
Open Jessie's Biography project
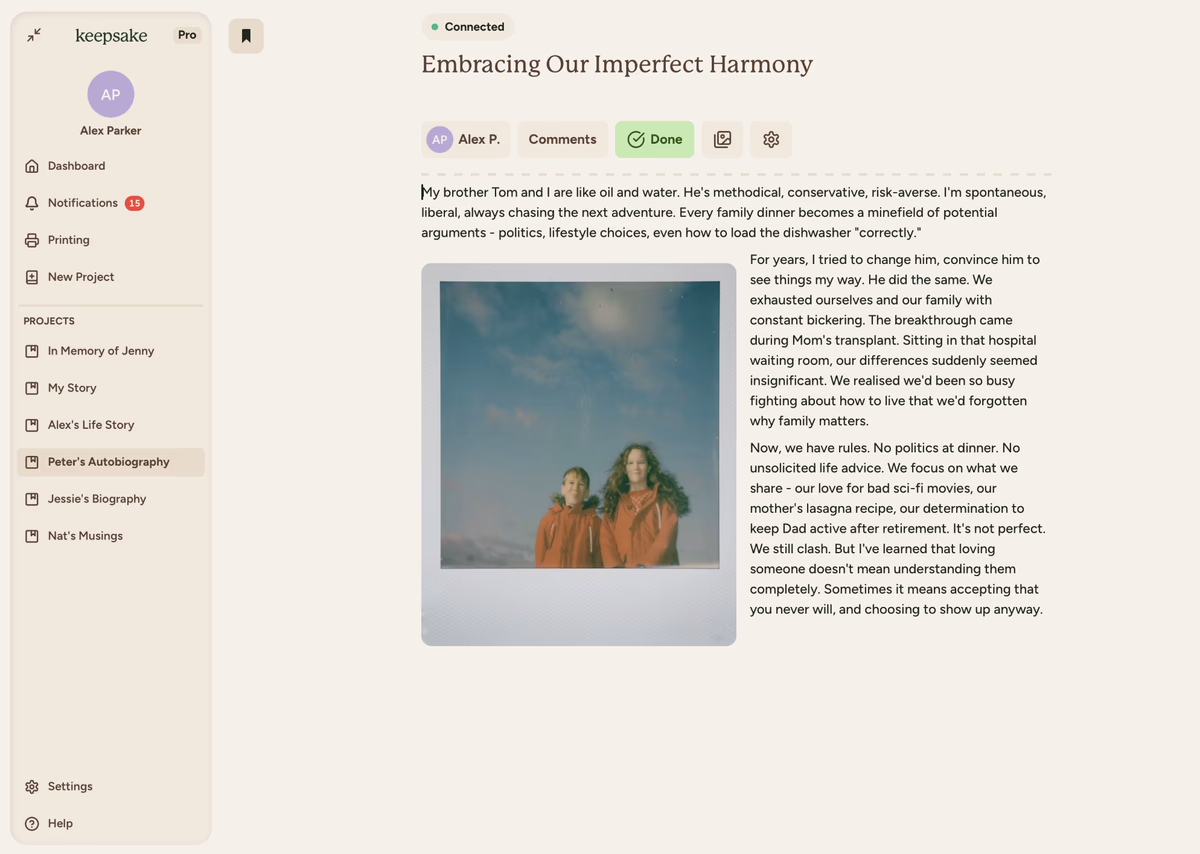(x=96, y=499)
